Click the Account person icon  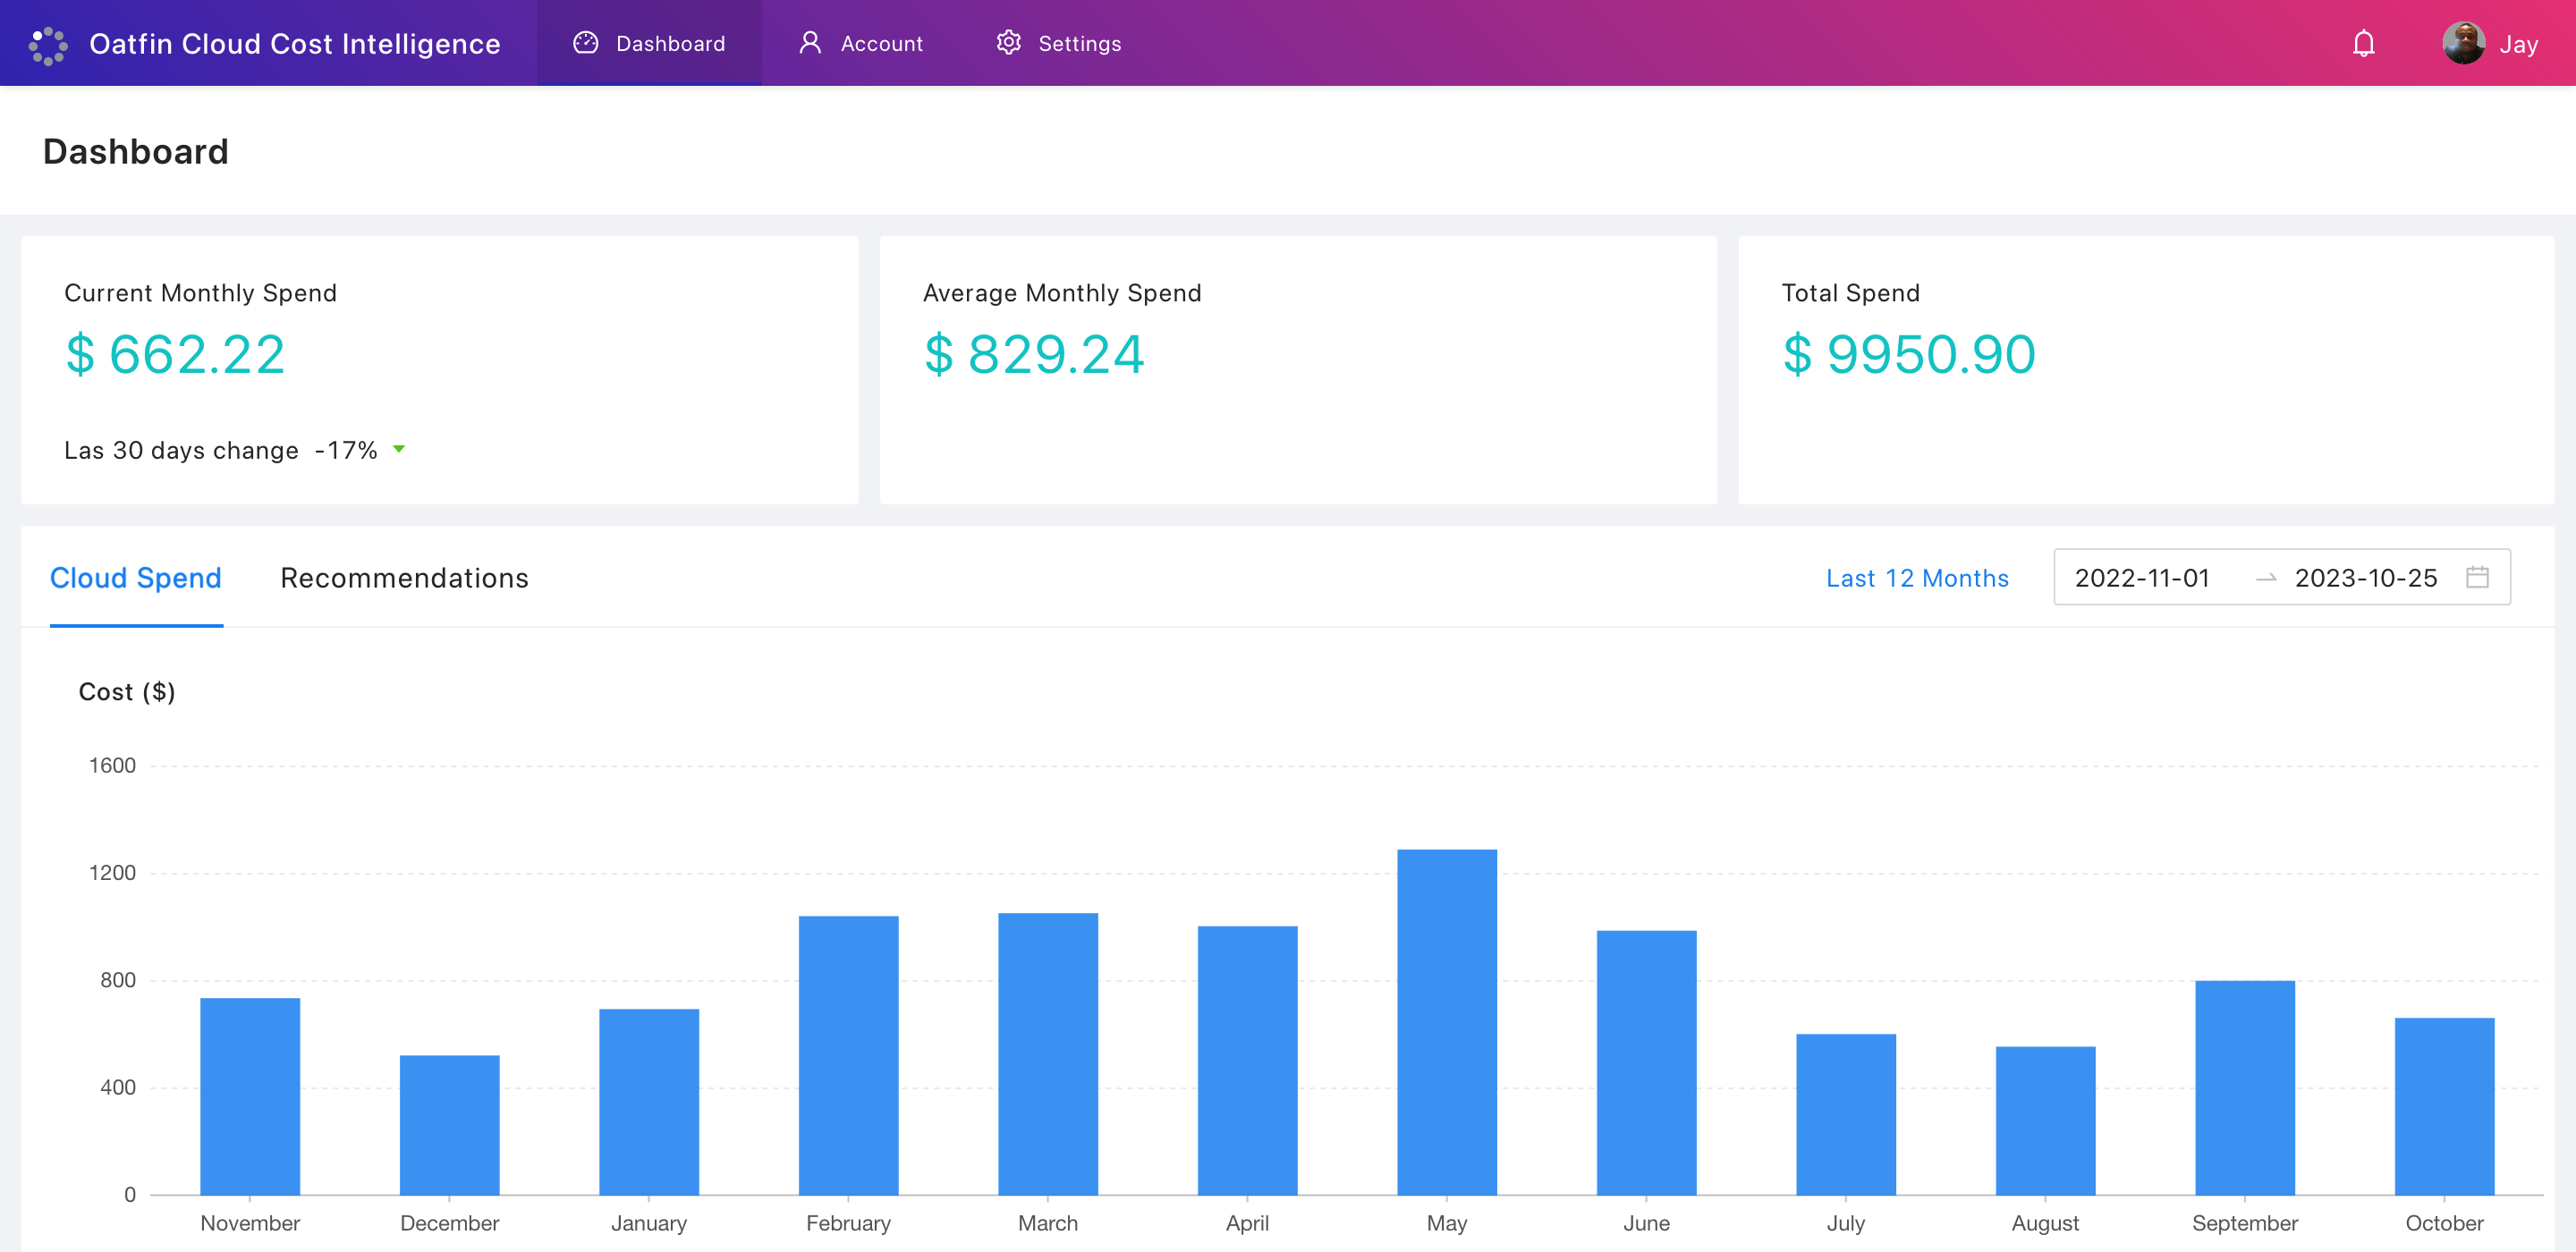coord(810,43)
